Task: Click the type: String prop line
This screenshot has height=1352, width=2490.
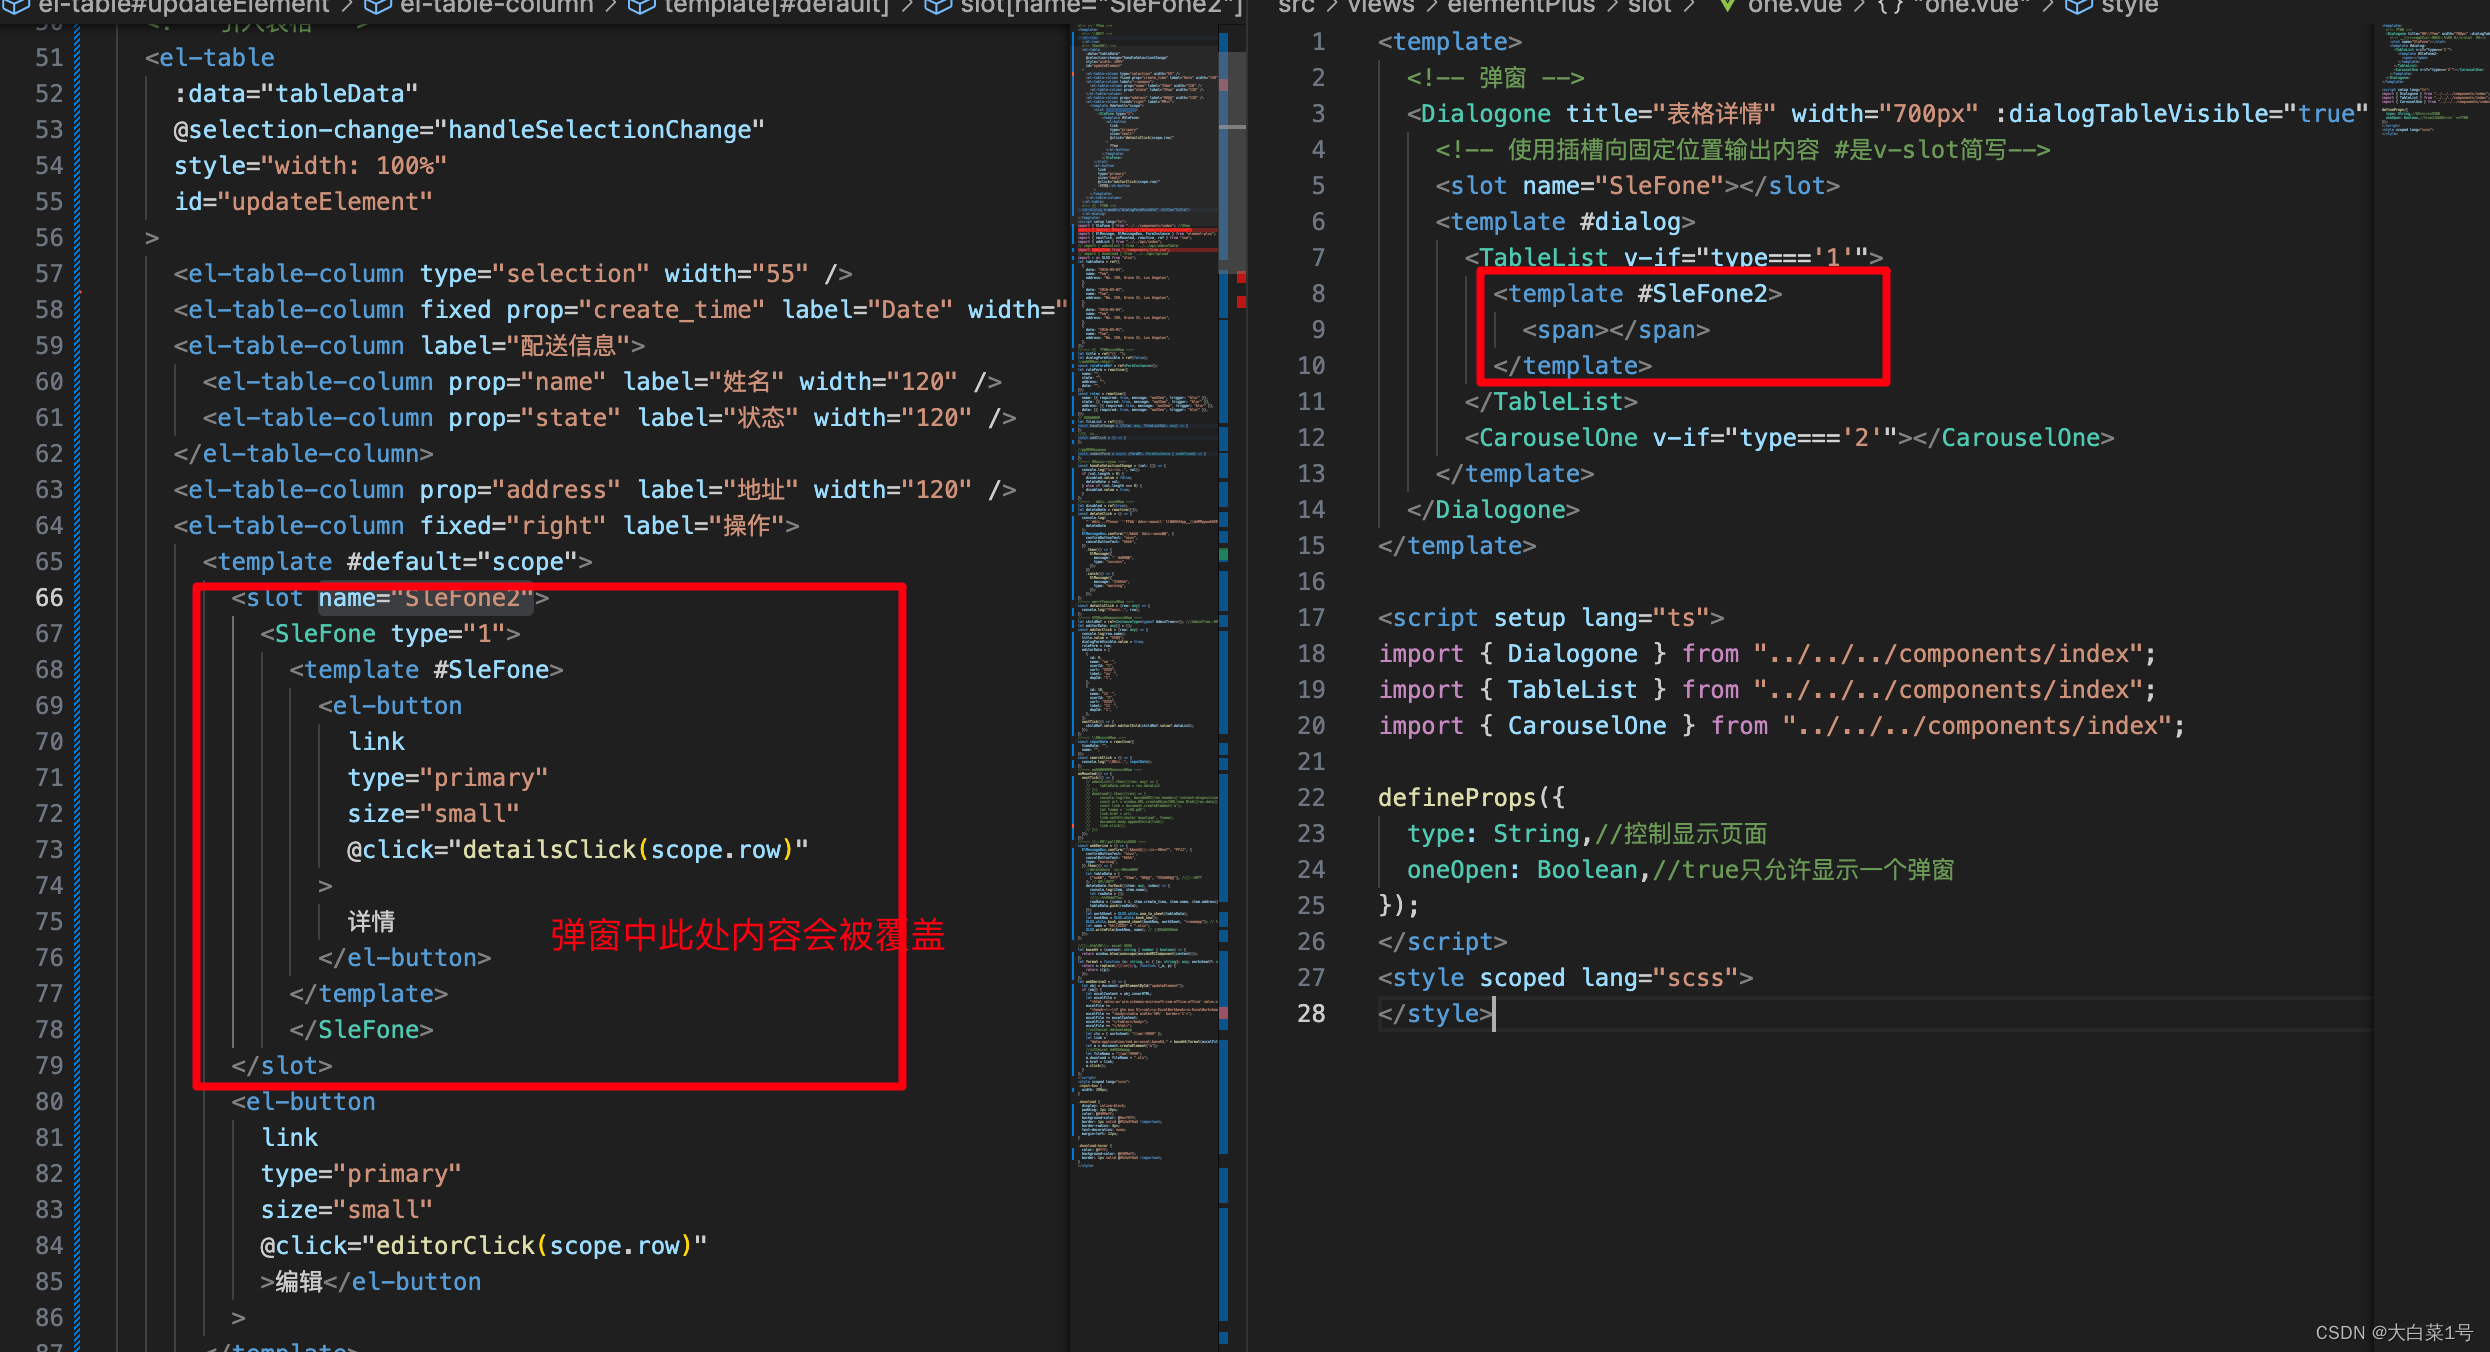Action: pyautogui.click(x=1586, y=834)
